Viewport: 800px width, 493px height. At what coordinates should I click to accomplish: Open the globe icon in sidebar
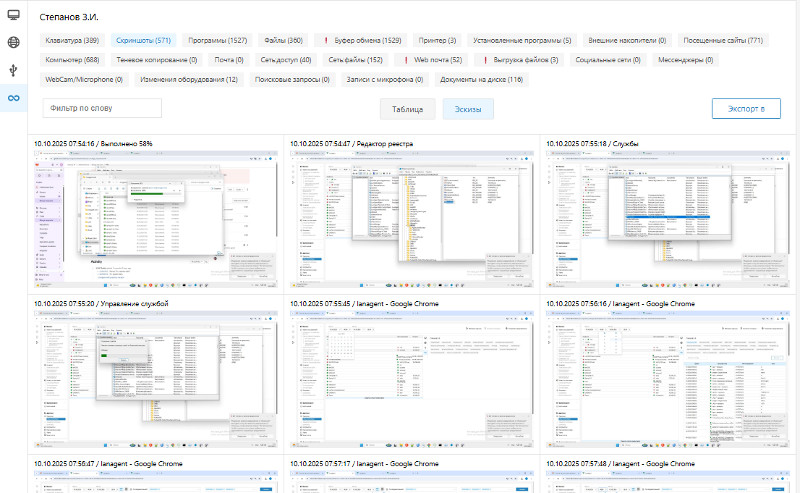[13, 43]
